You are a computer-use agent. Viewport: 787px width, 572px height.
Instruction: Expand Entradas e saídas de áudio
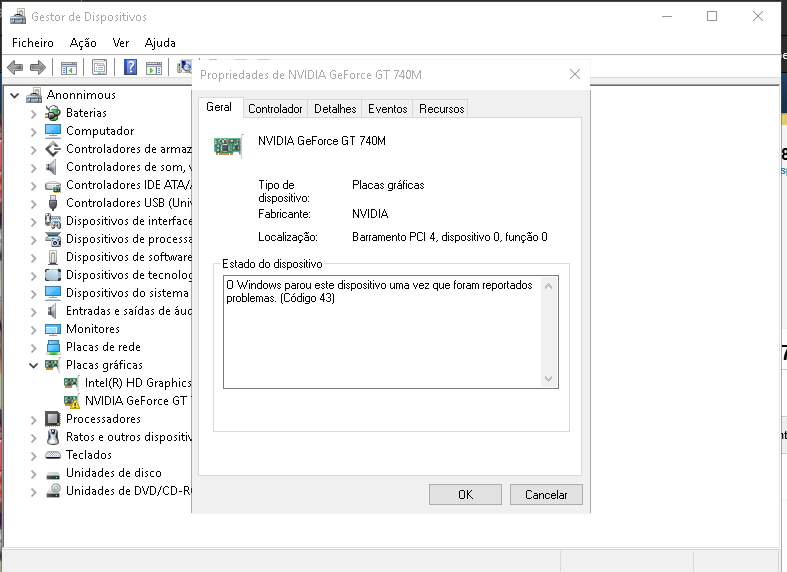(x=34, y=312)
